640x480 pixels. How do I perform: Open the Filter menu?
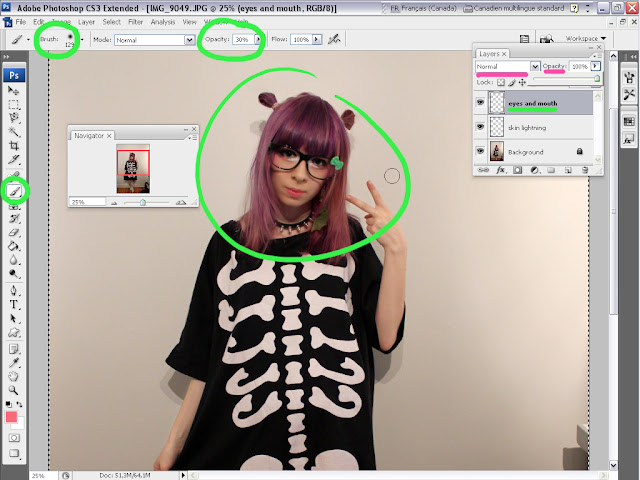pyautogui.click(x=136, y=22)
